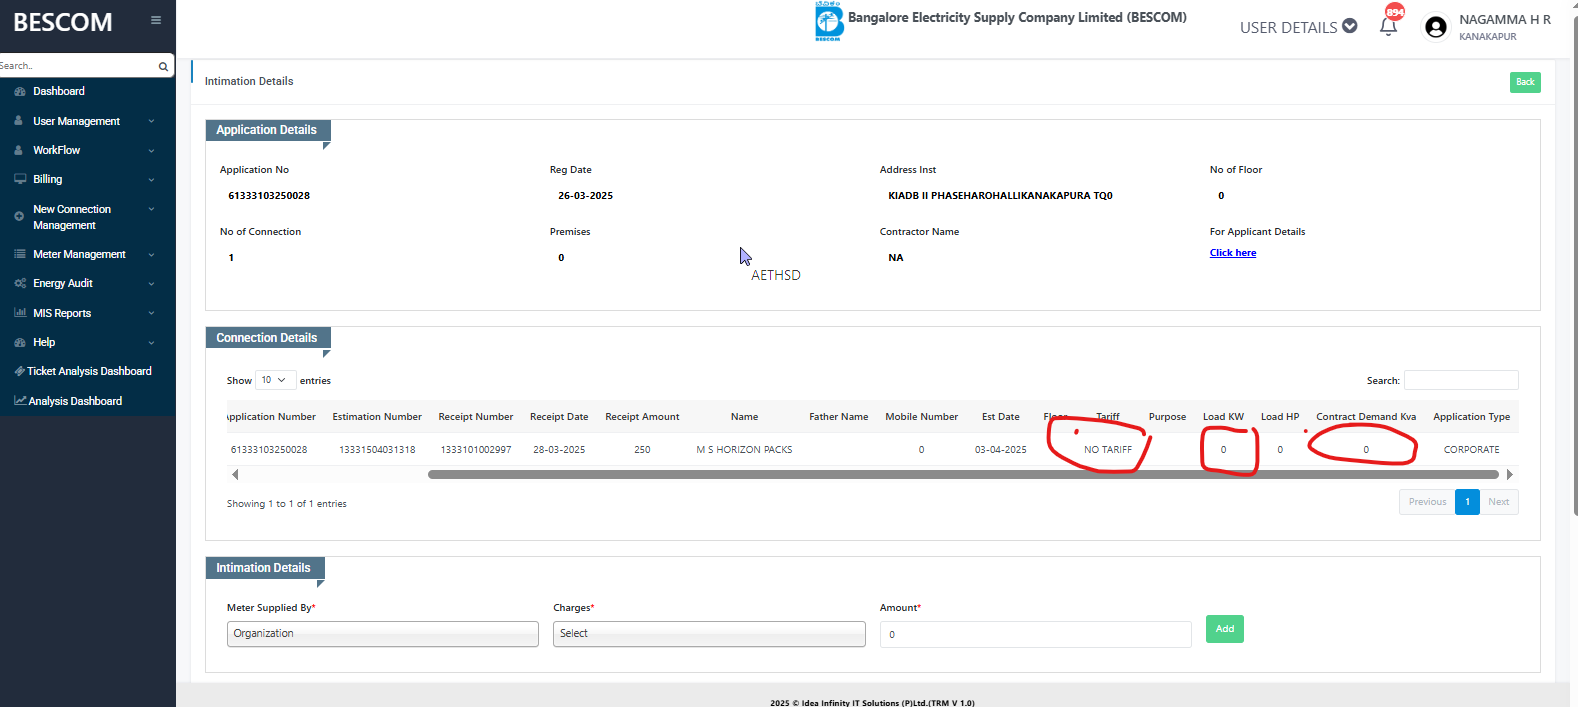Click the sidebar search input field

coord(78,66)
